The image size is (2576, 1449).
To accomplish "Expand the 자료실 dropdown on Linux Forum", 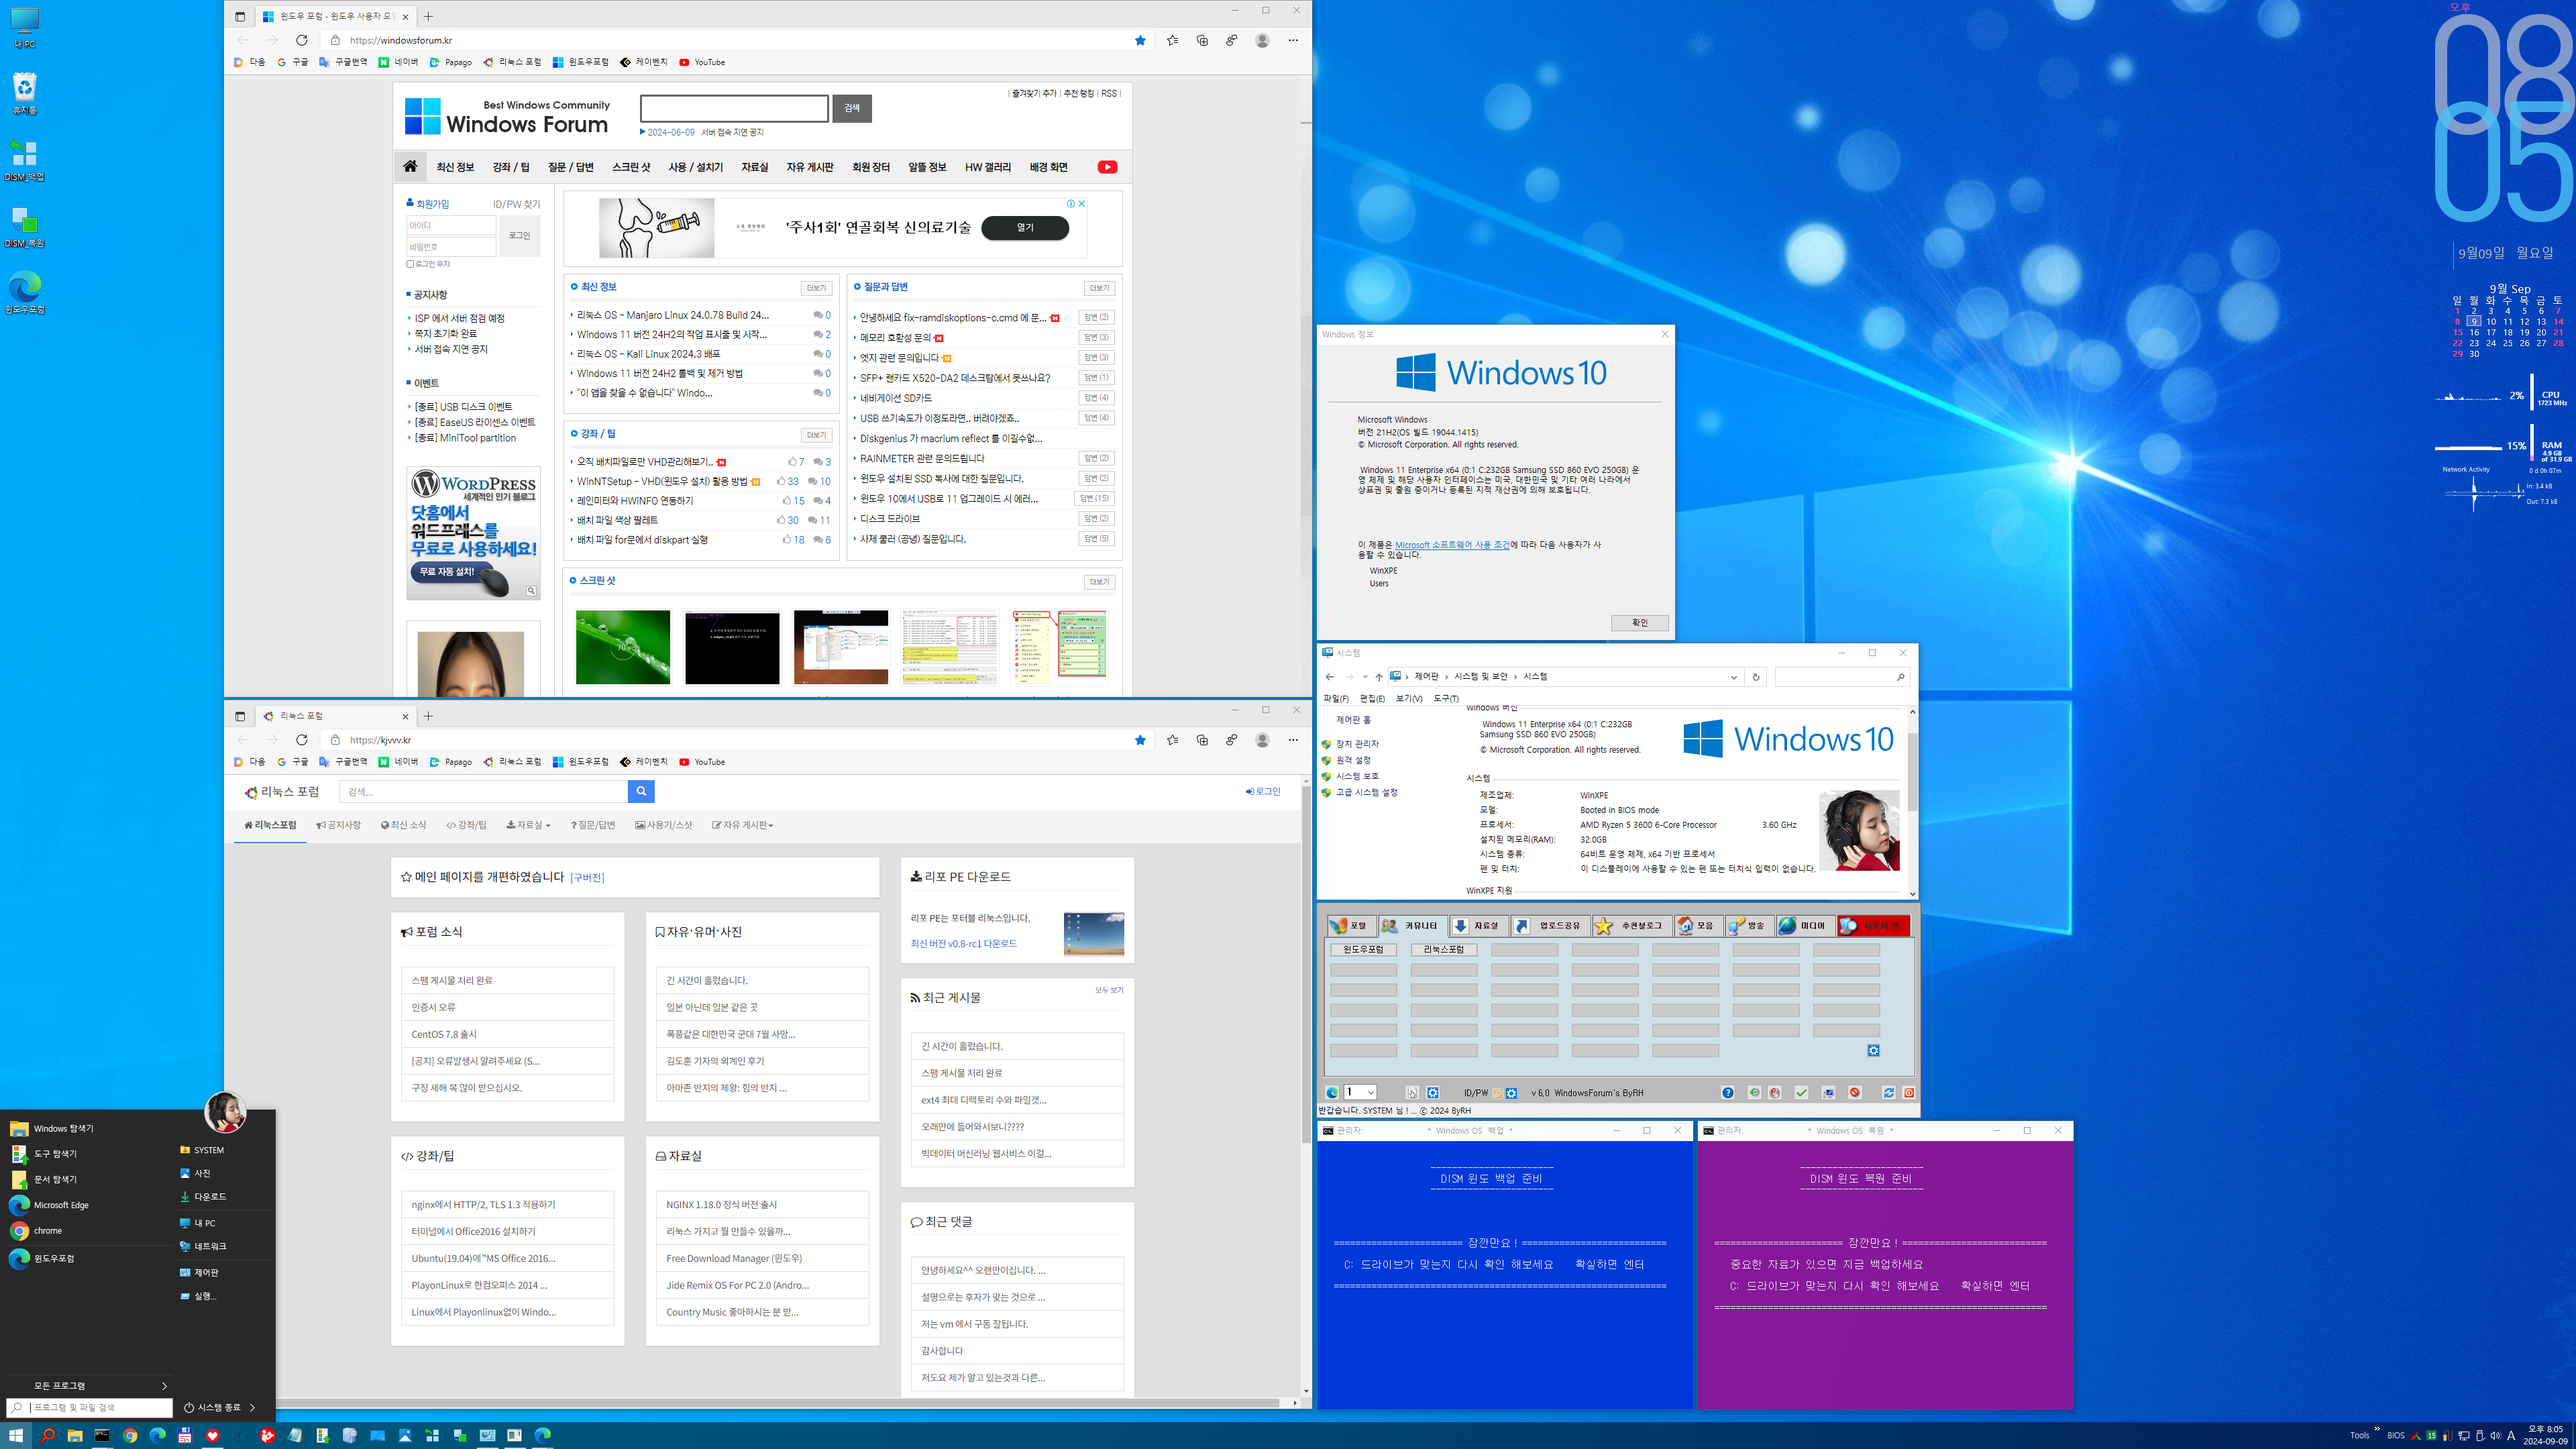I will click(529, 825).
